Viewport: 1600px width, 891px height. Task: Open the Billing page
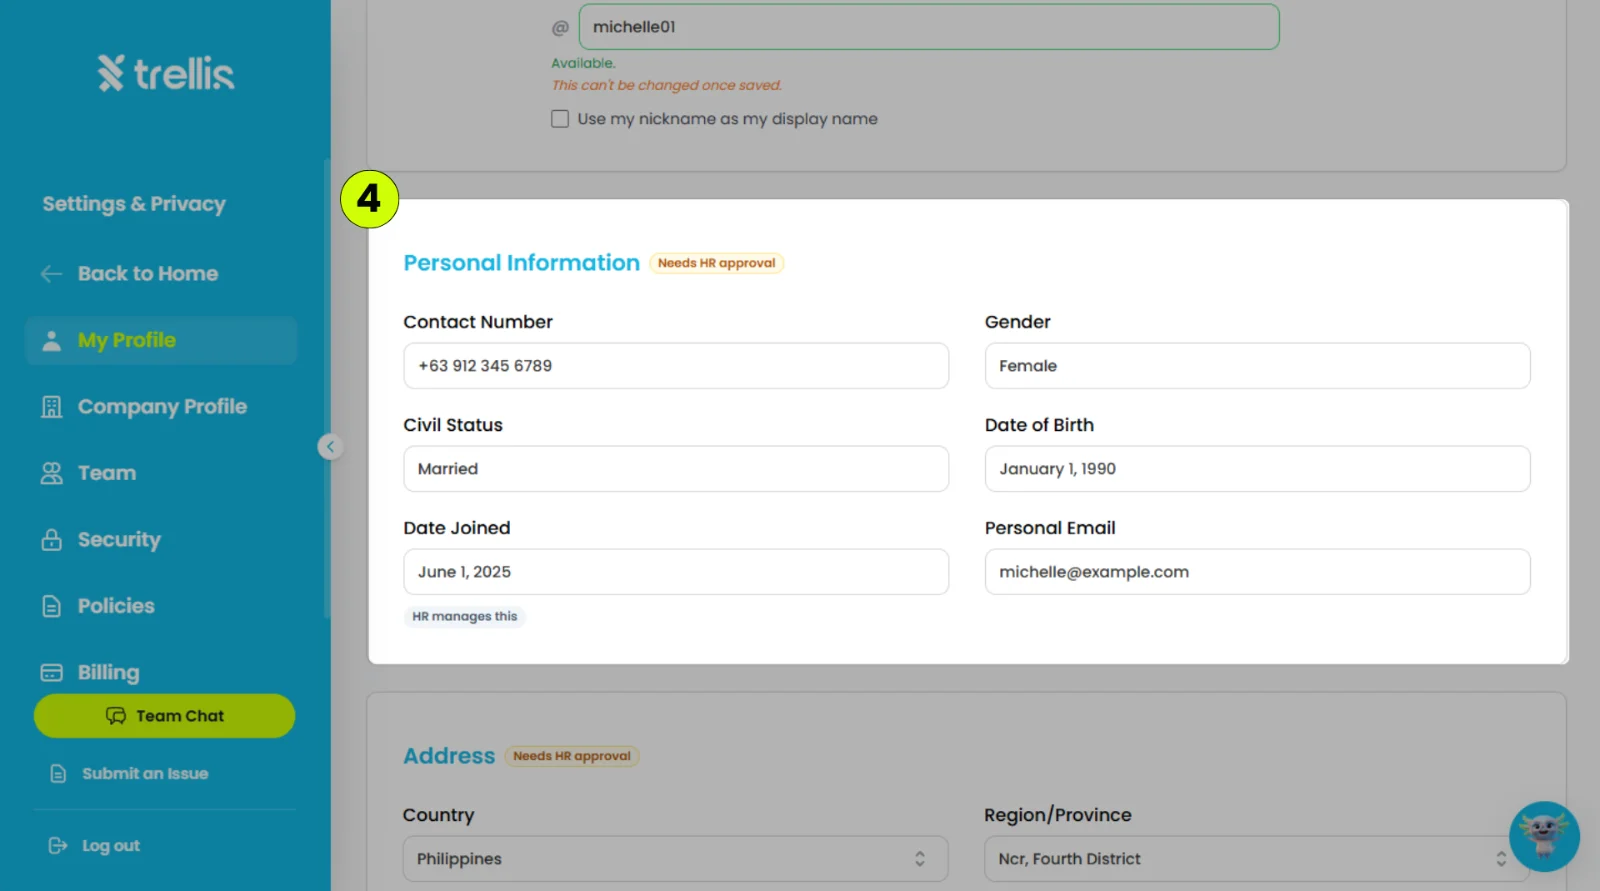tap(108, 673)
